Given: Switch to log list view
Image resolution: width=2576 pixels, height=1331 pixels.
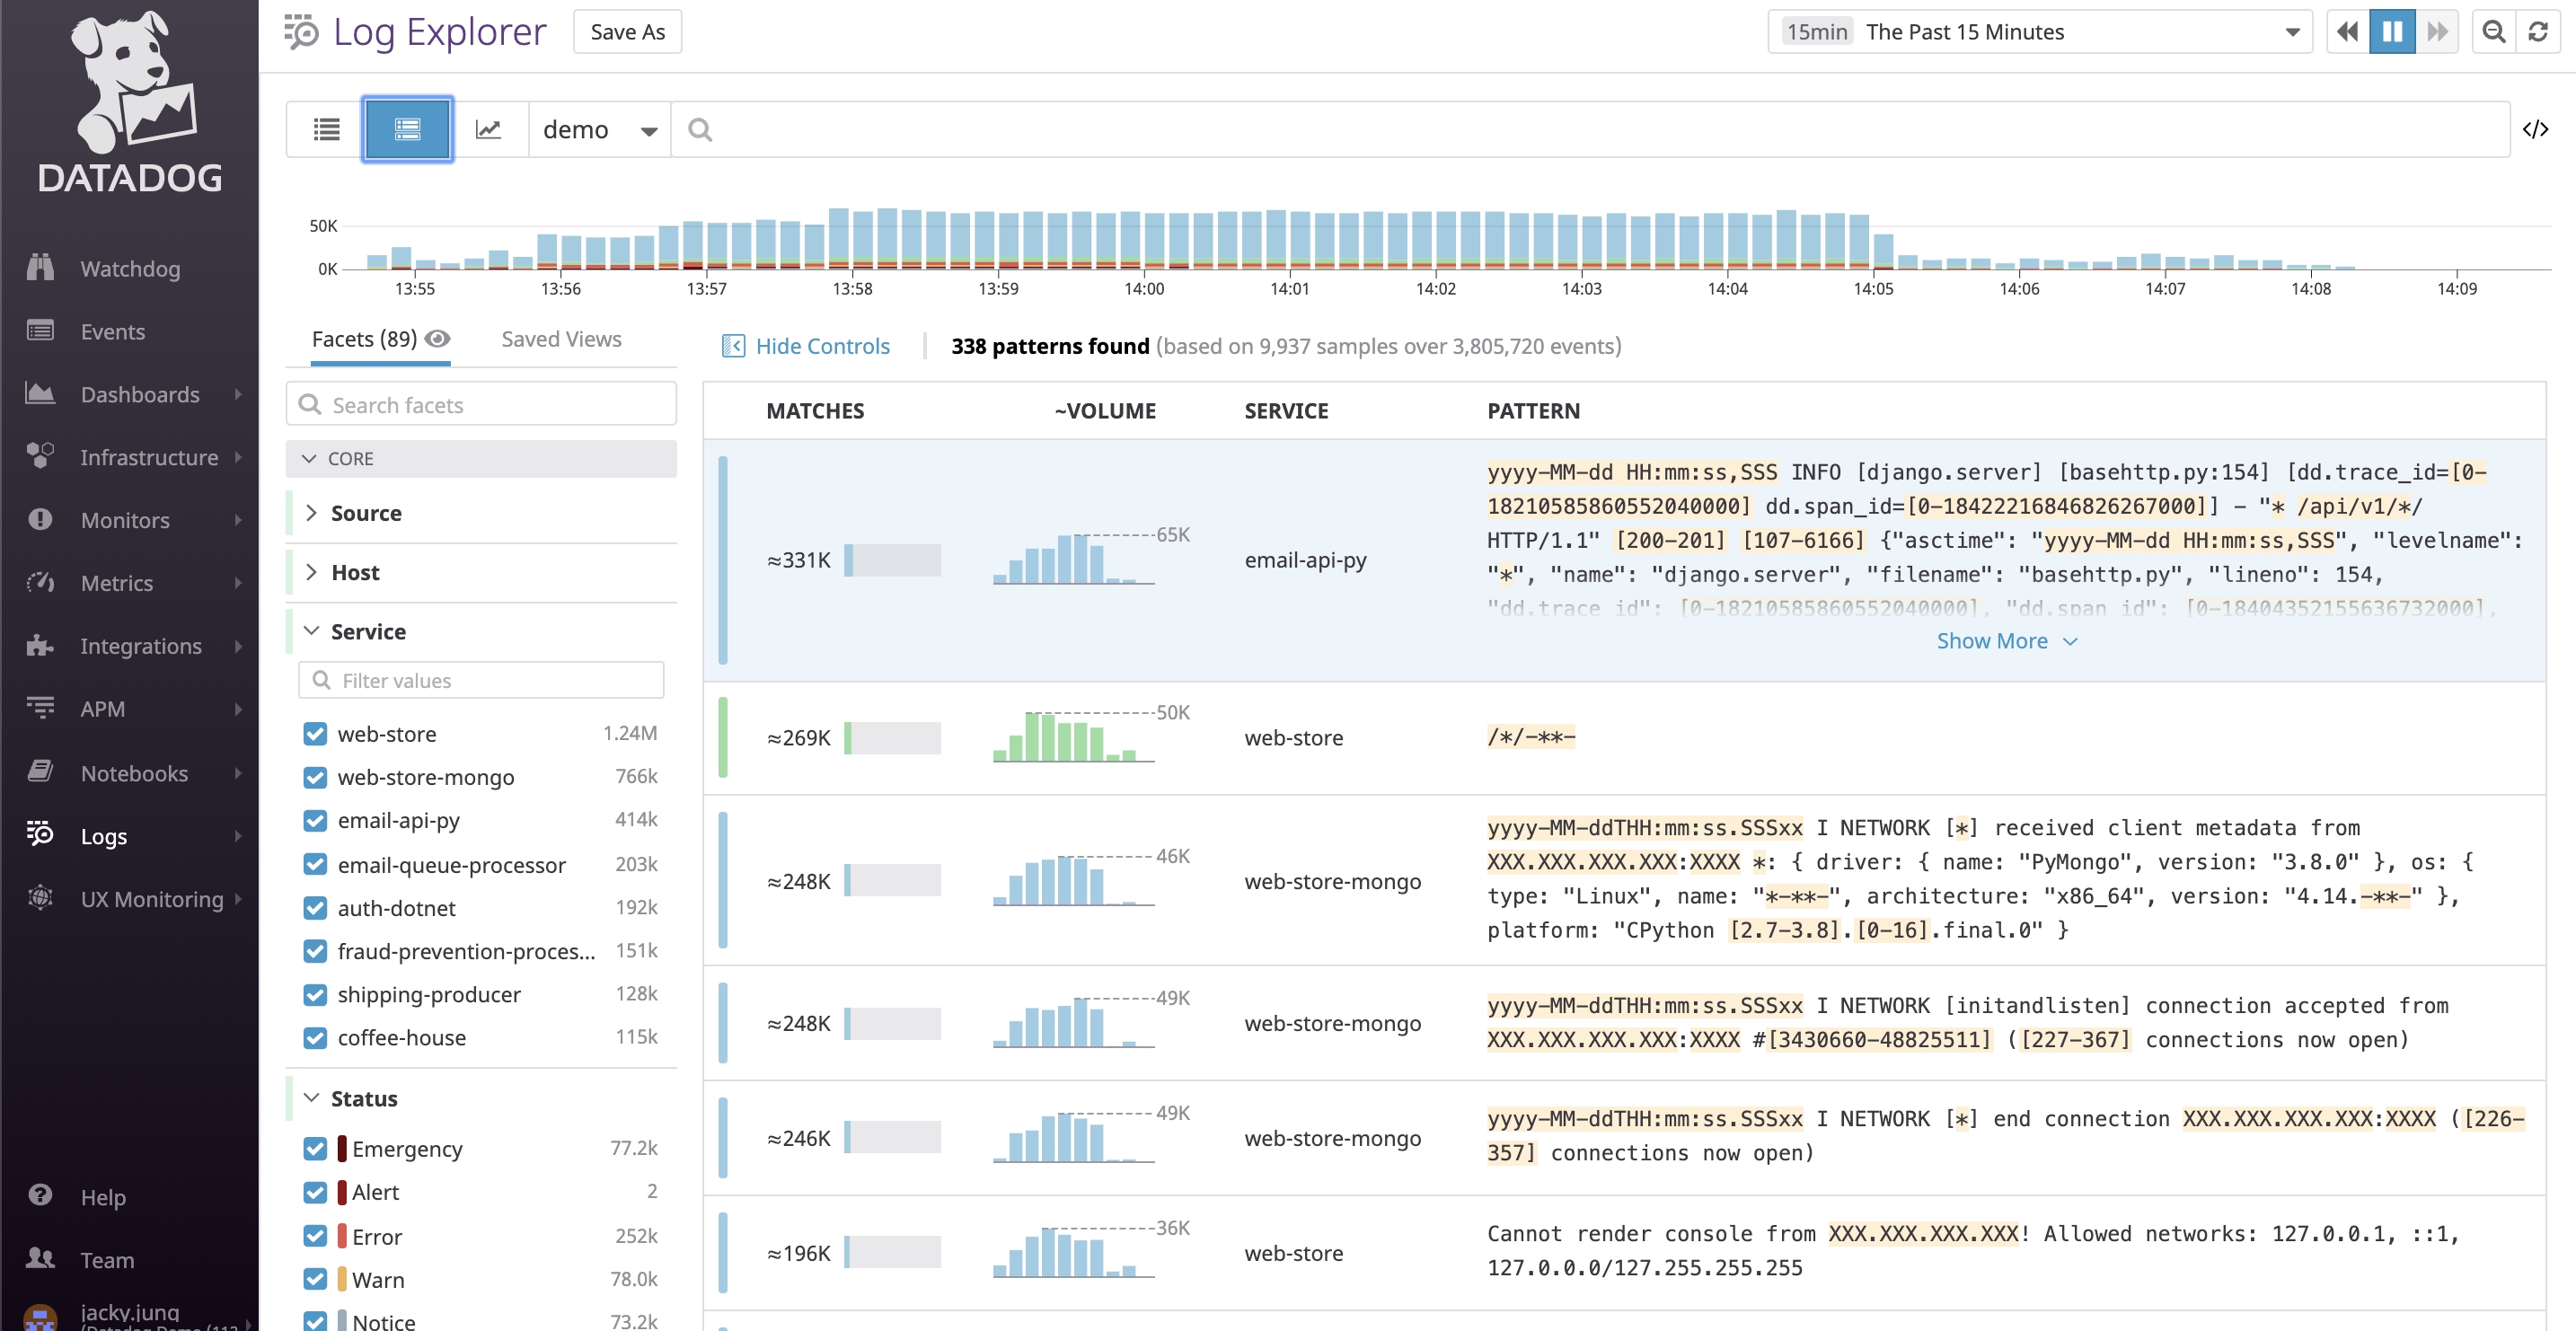Looking at the screenshot, I should (326, 129).
